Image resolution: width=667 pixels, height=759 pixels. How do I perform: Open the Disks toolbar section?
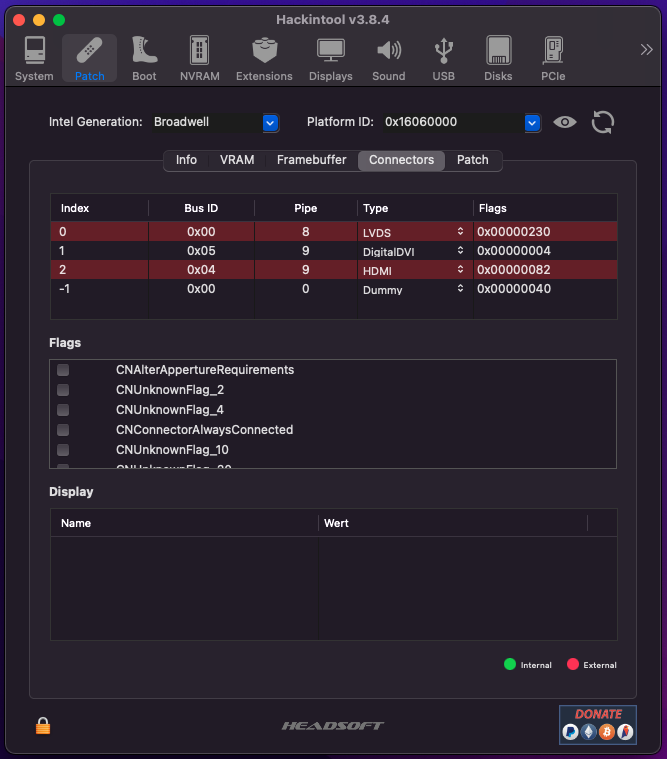click(x=498, y=58)
